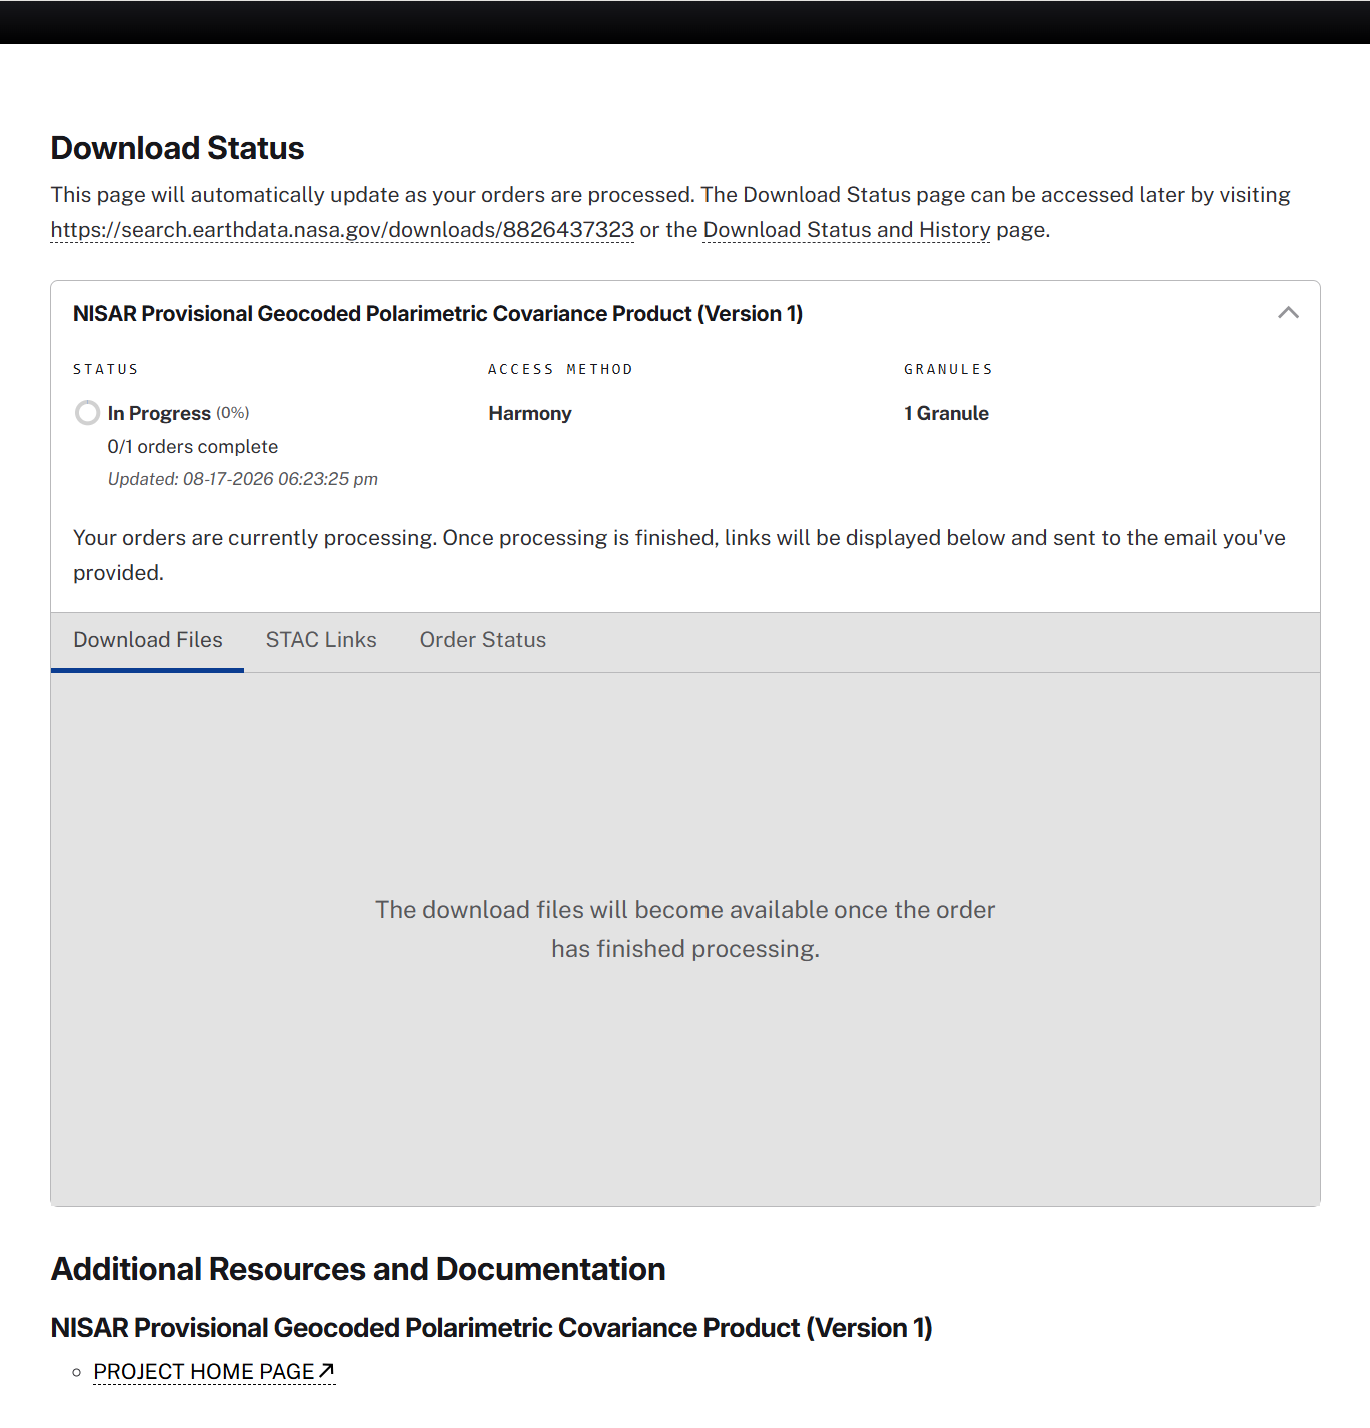Switch to the Order Status tab
This screenshot has height=1428, width=1370.
coord(483,640)
